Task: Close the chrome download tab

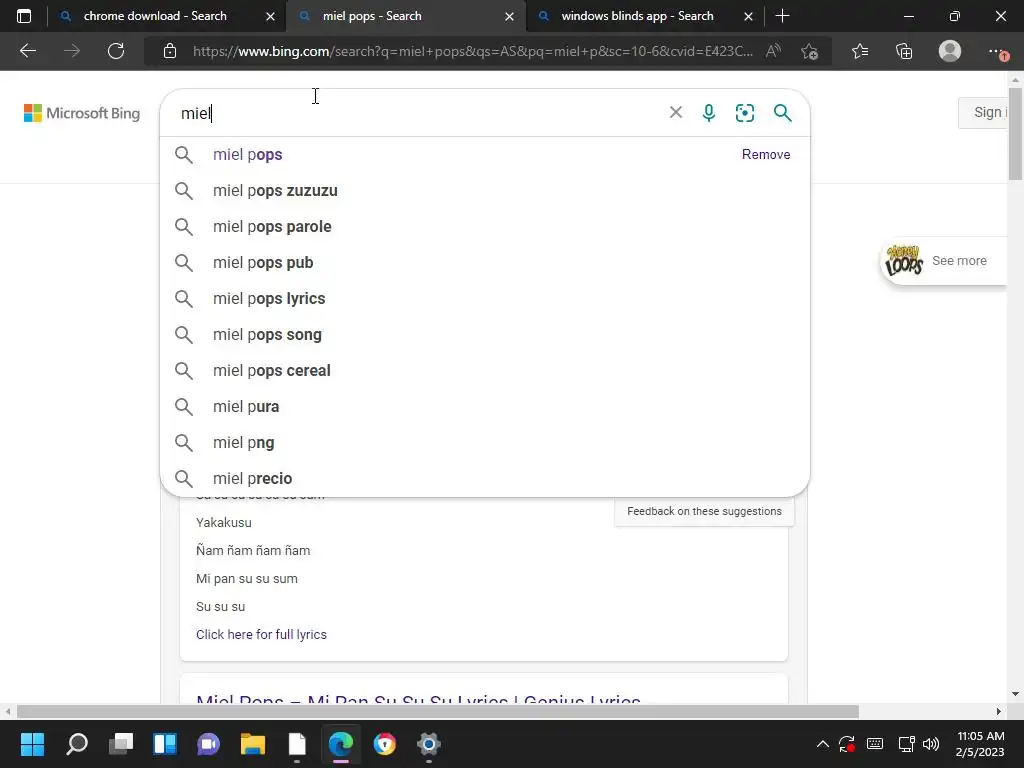Action: 270,17
